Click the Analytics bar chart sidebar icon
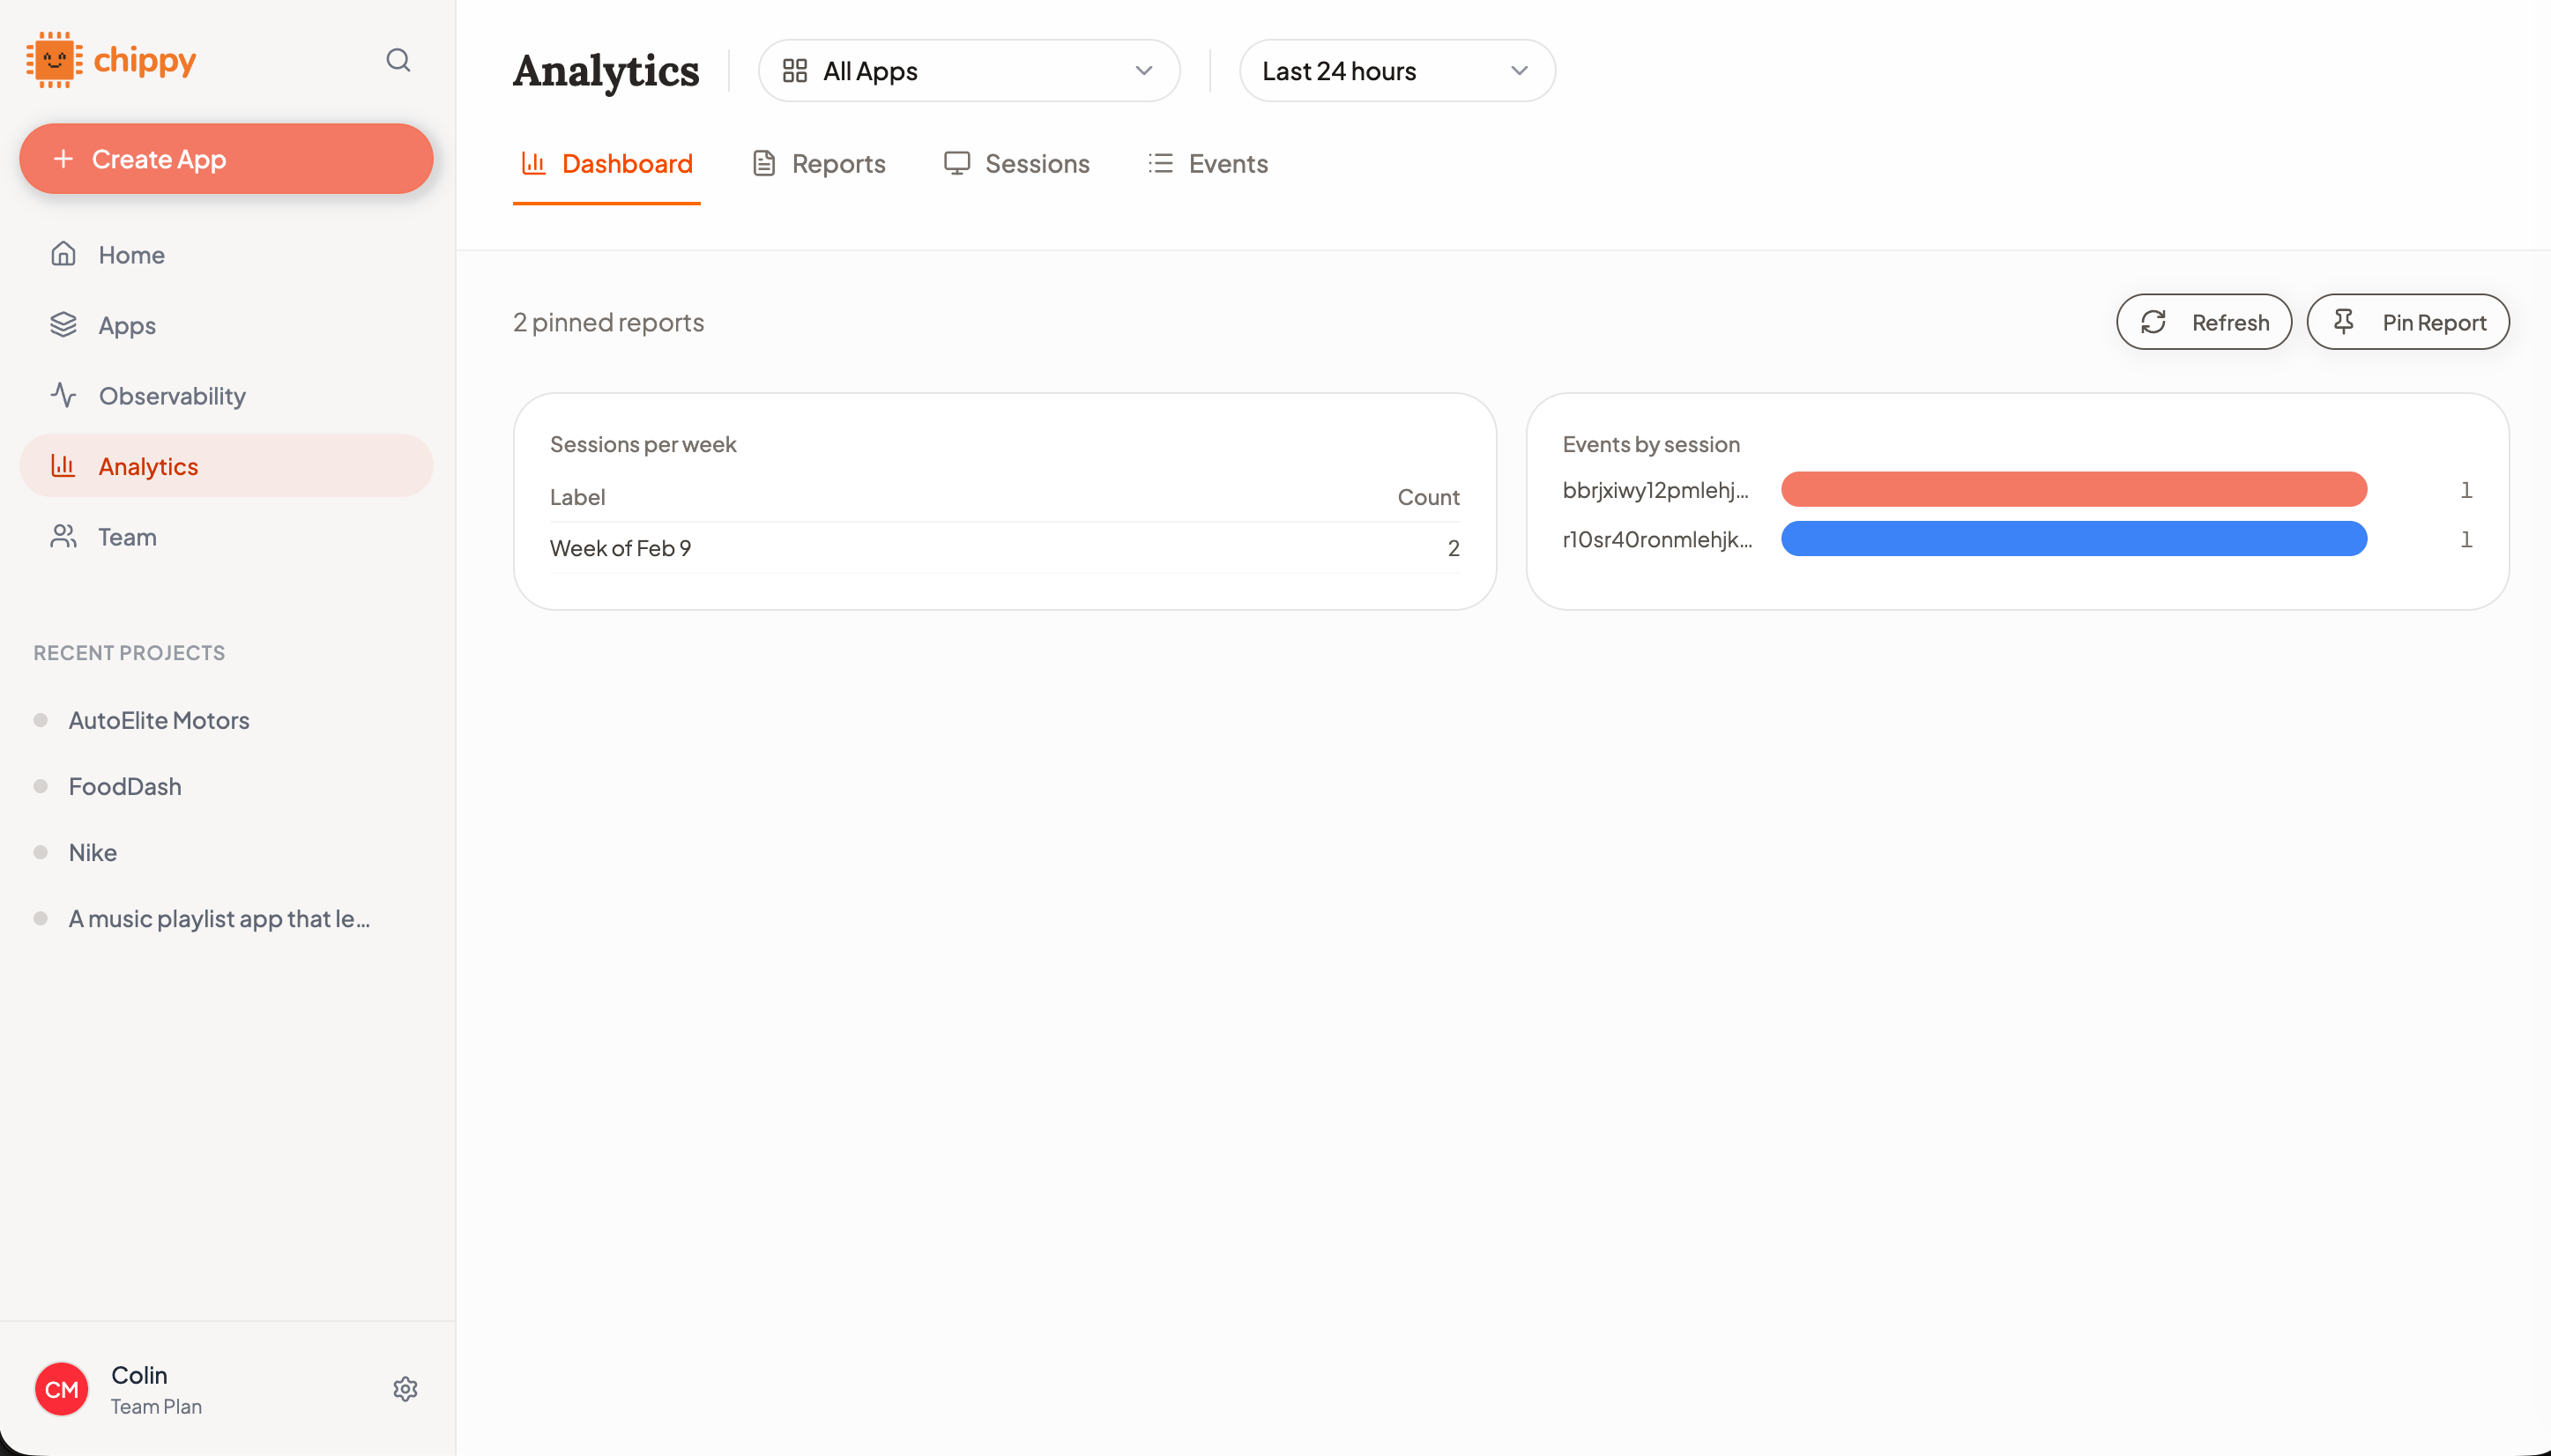 [x=63, y=466]
